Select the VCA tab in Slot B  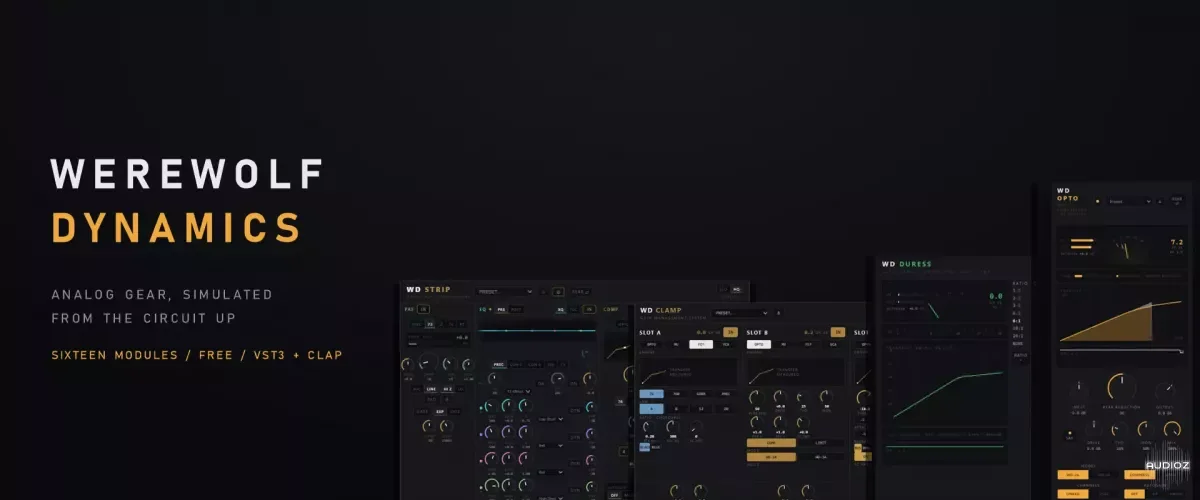[834, 344]
